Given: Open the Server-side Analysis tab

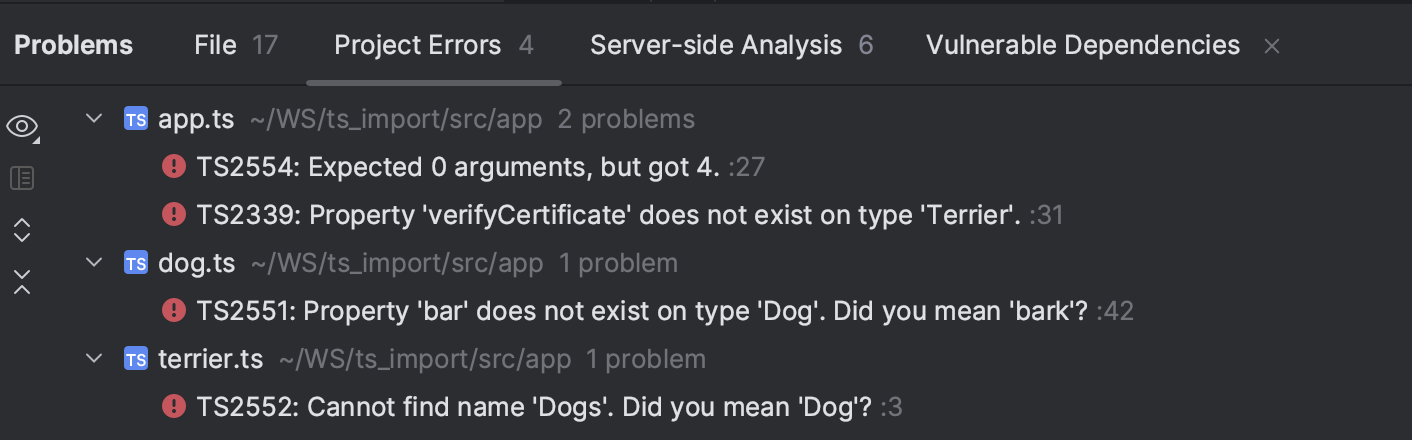Looking at the screenshot, I should 731,45.
